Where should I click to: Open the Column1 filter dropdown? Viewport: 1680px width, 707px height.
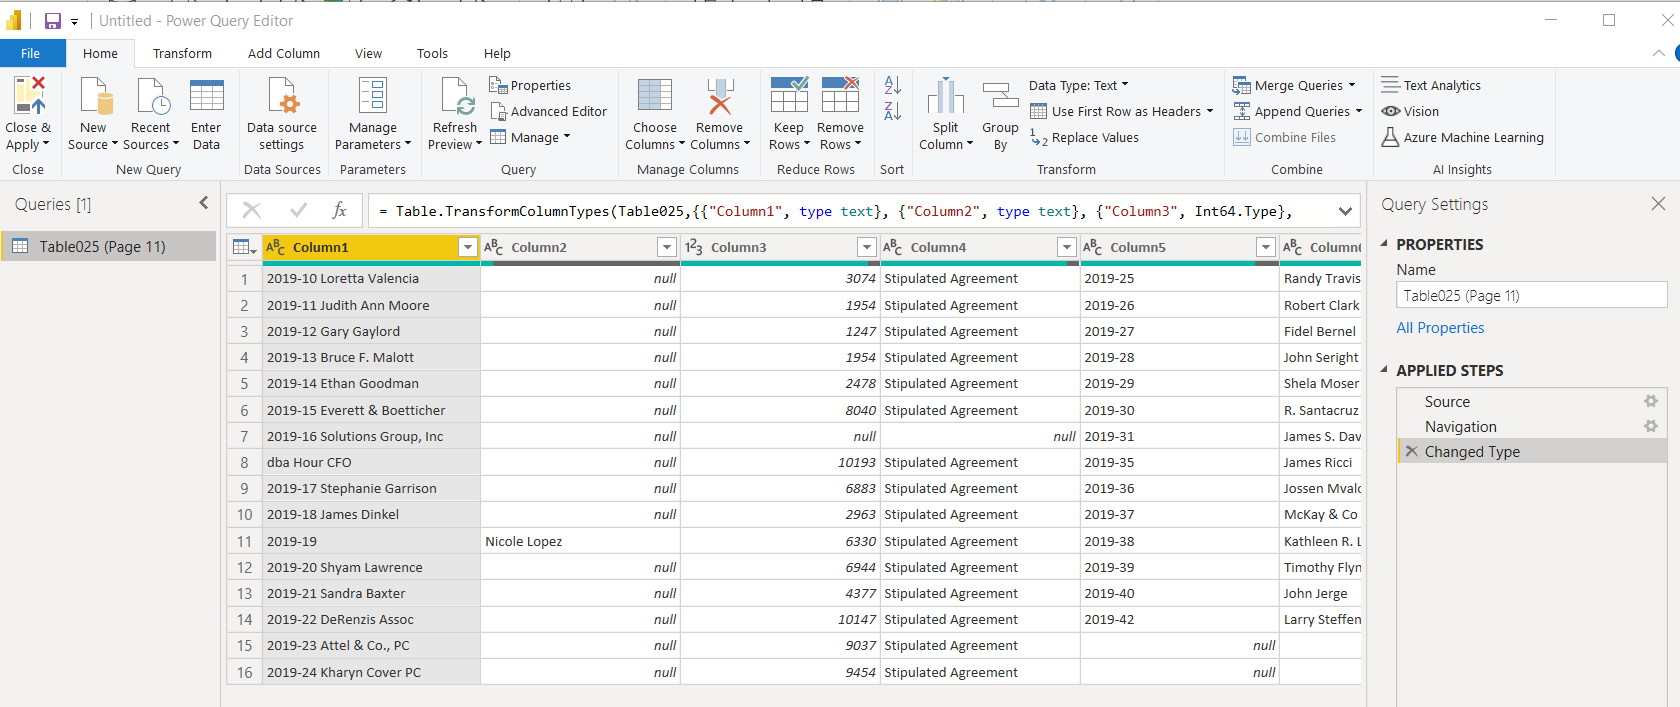click(467, 247)
